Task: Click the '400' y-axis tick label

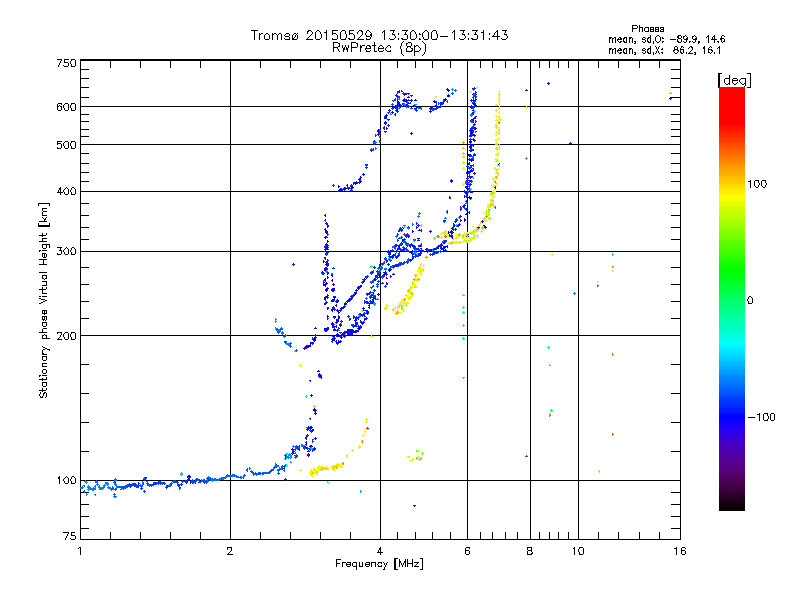Action: (x=66, y=191)
